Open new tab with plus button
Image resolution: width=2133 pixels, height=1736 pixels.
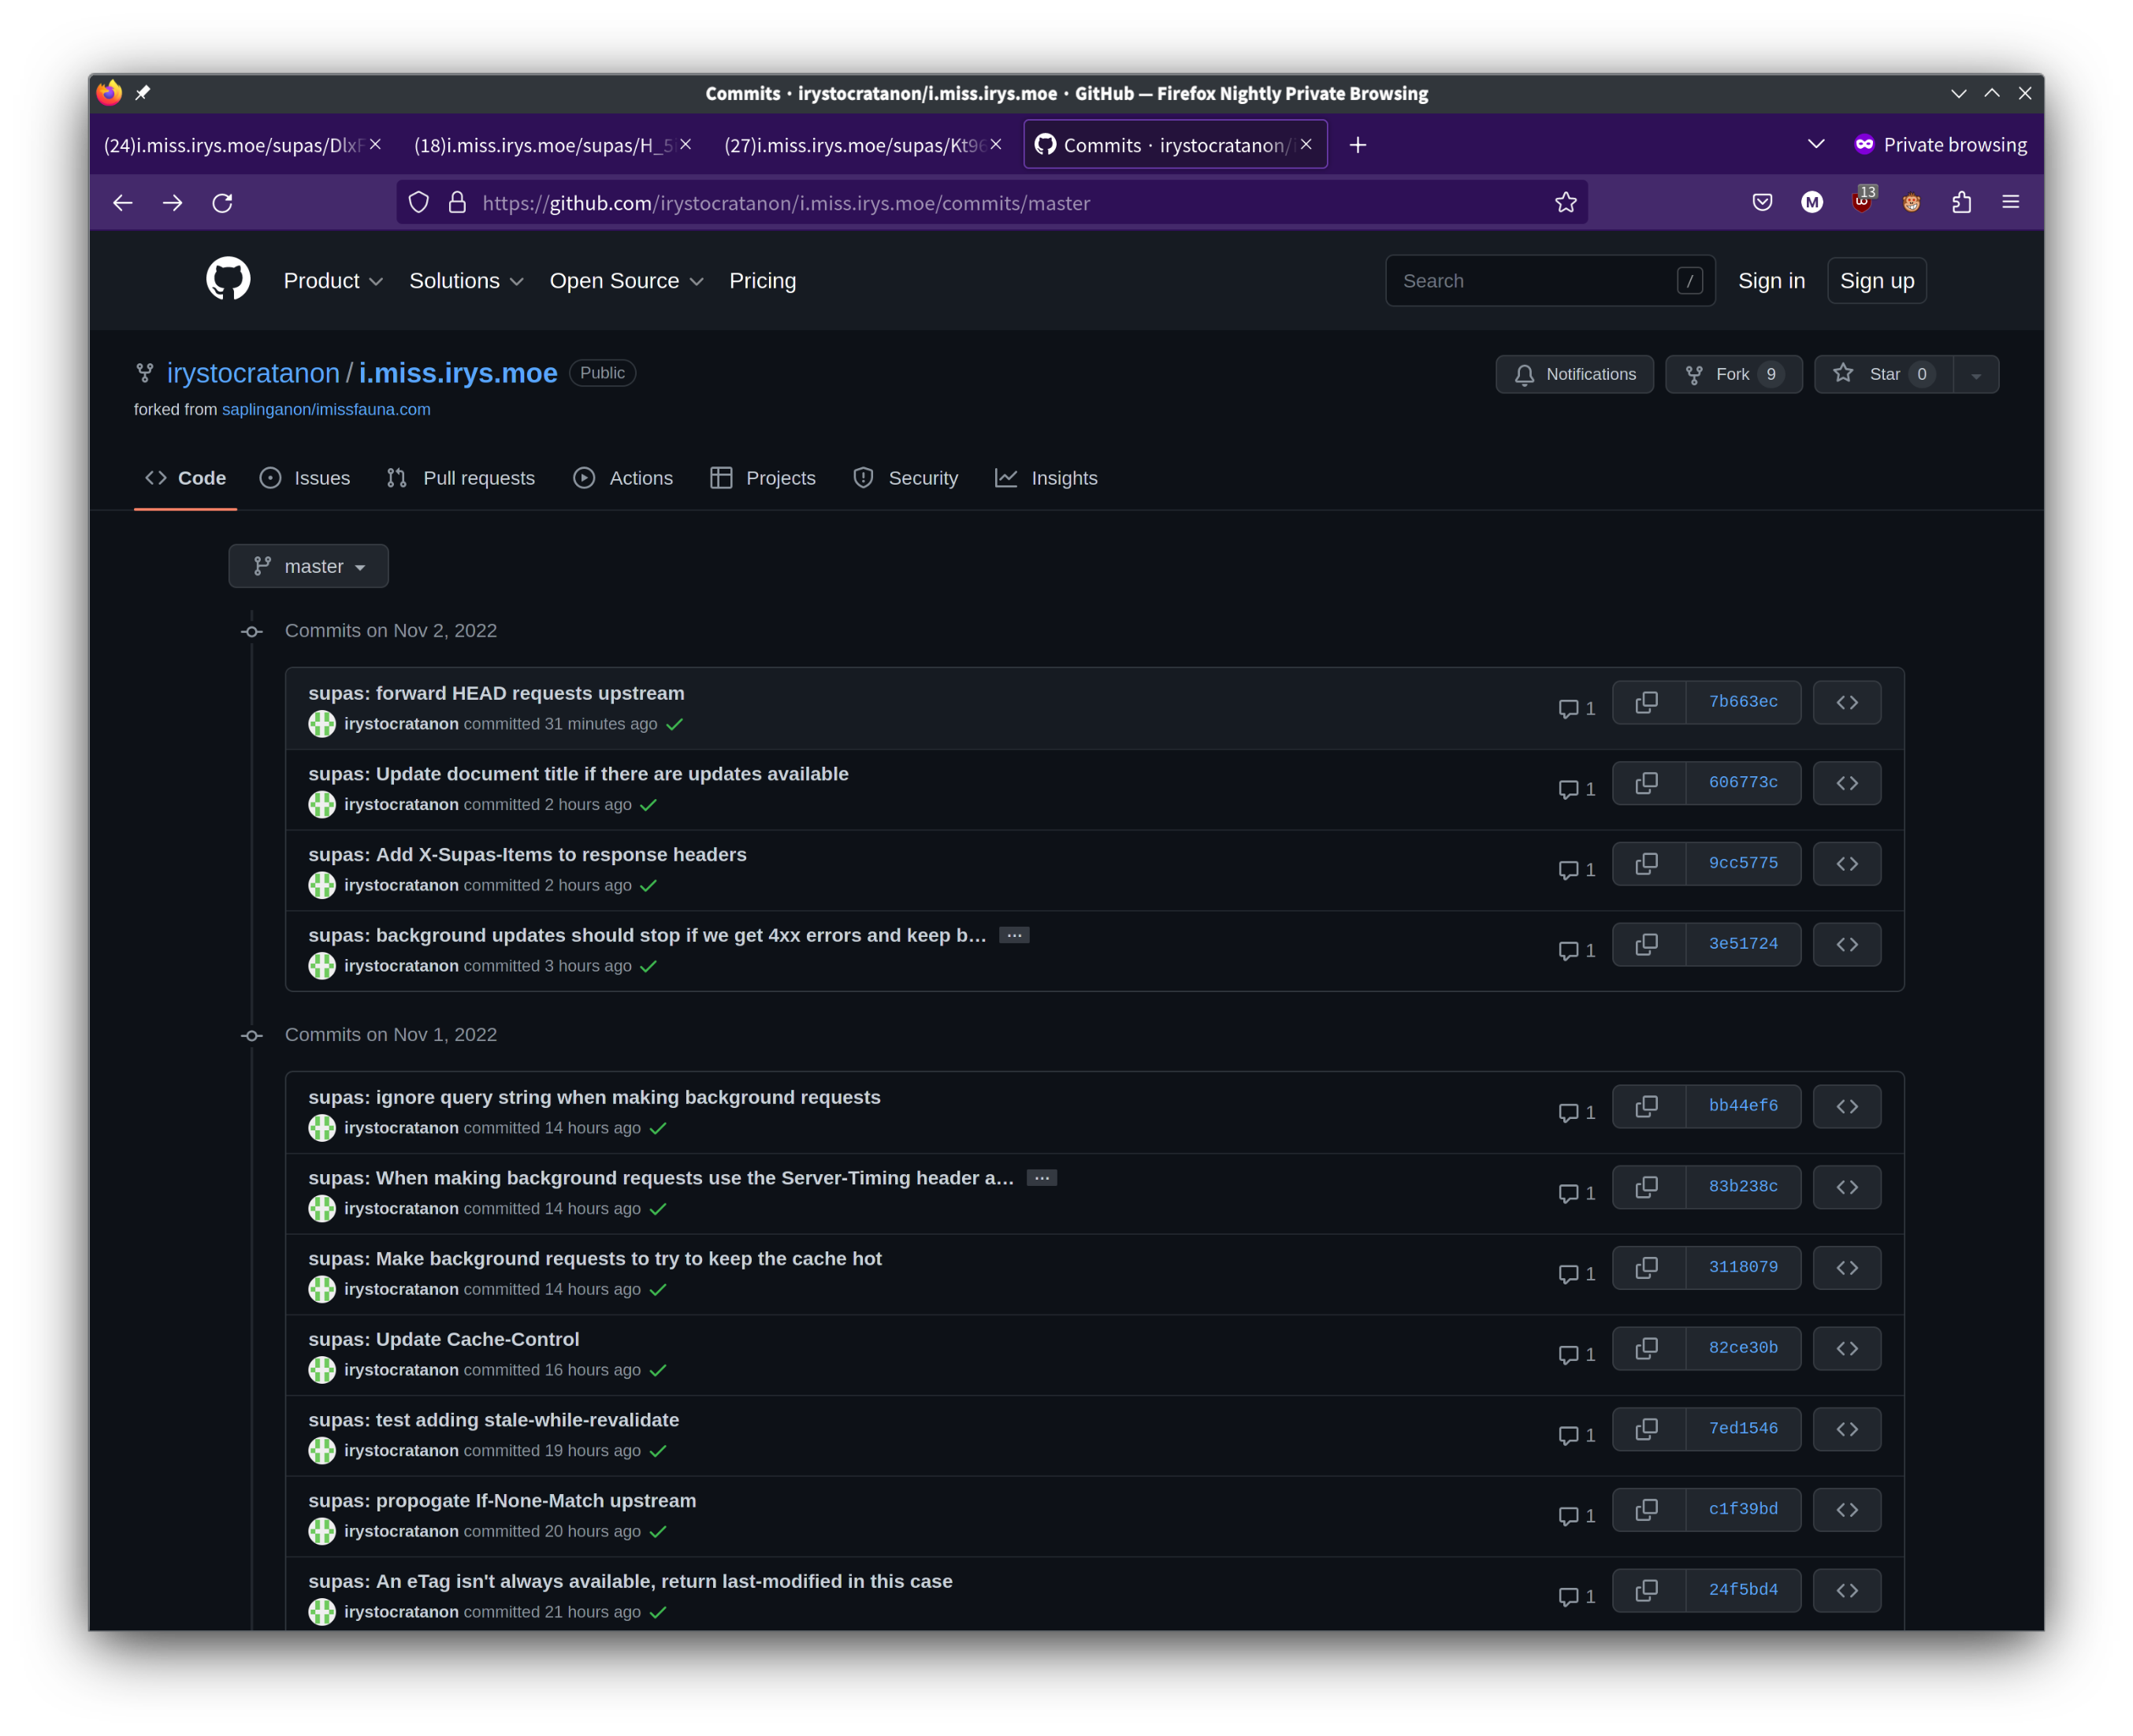pyautogui.click(x=1357, y=145)
